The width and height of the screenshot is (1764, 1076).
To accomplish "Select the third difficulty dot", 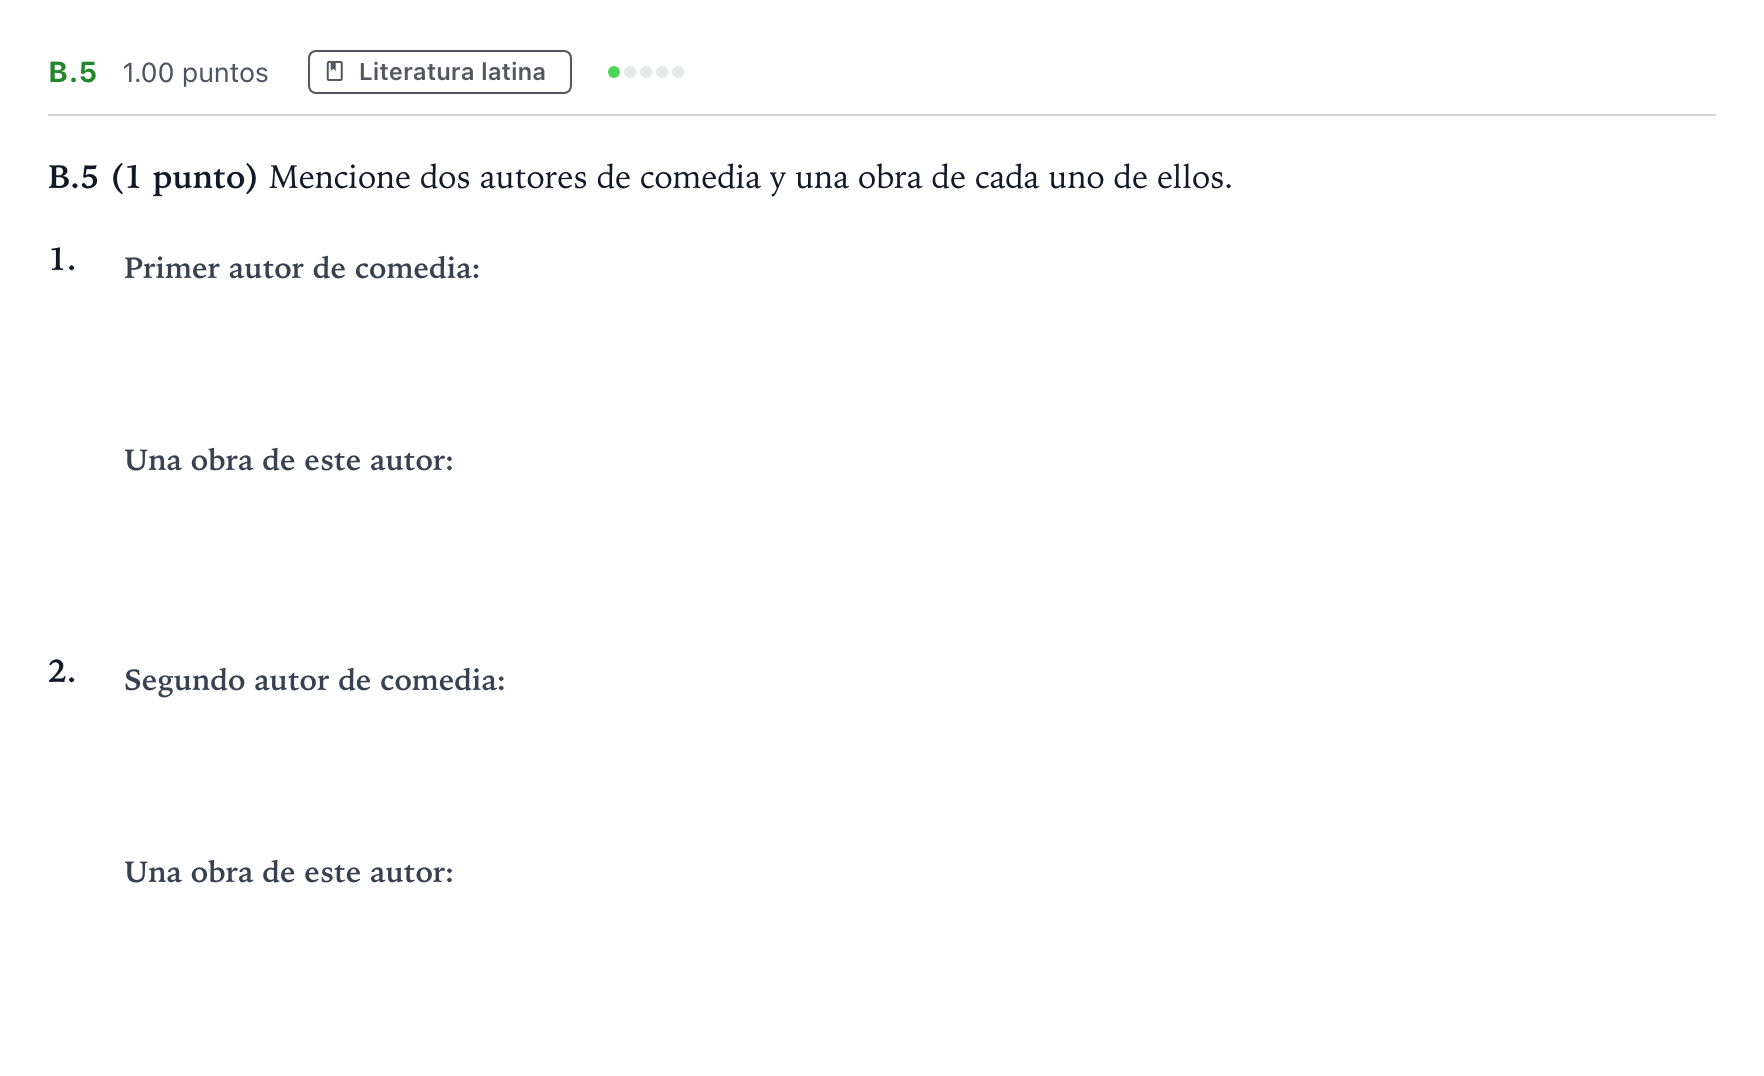I will pos(646,72).
